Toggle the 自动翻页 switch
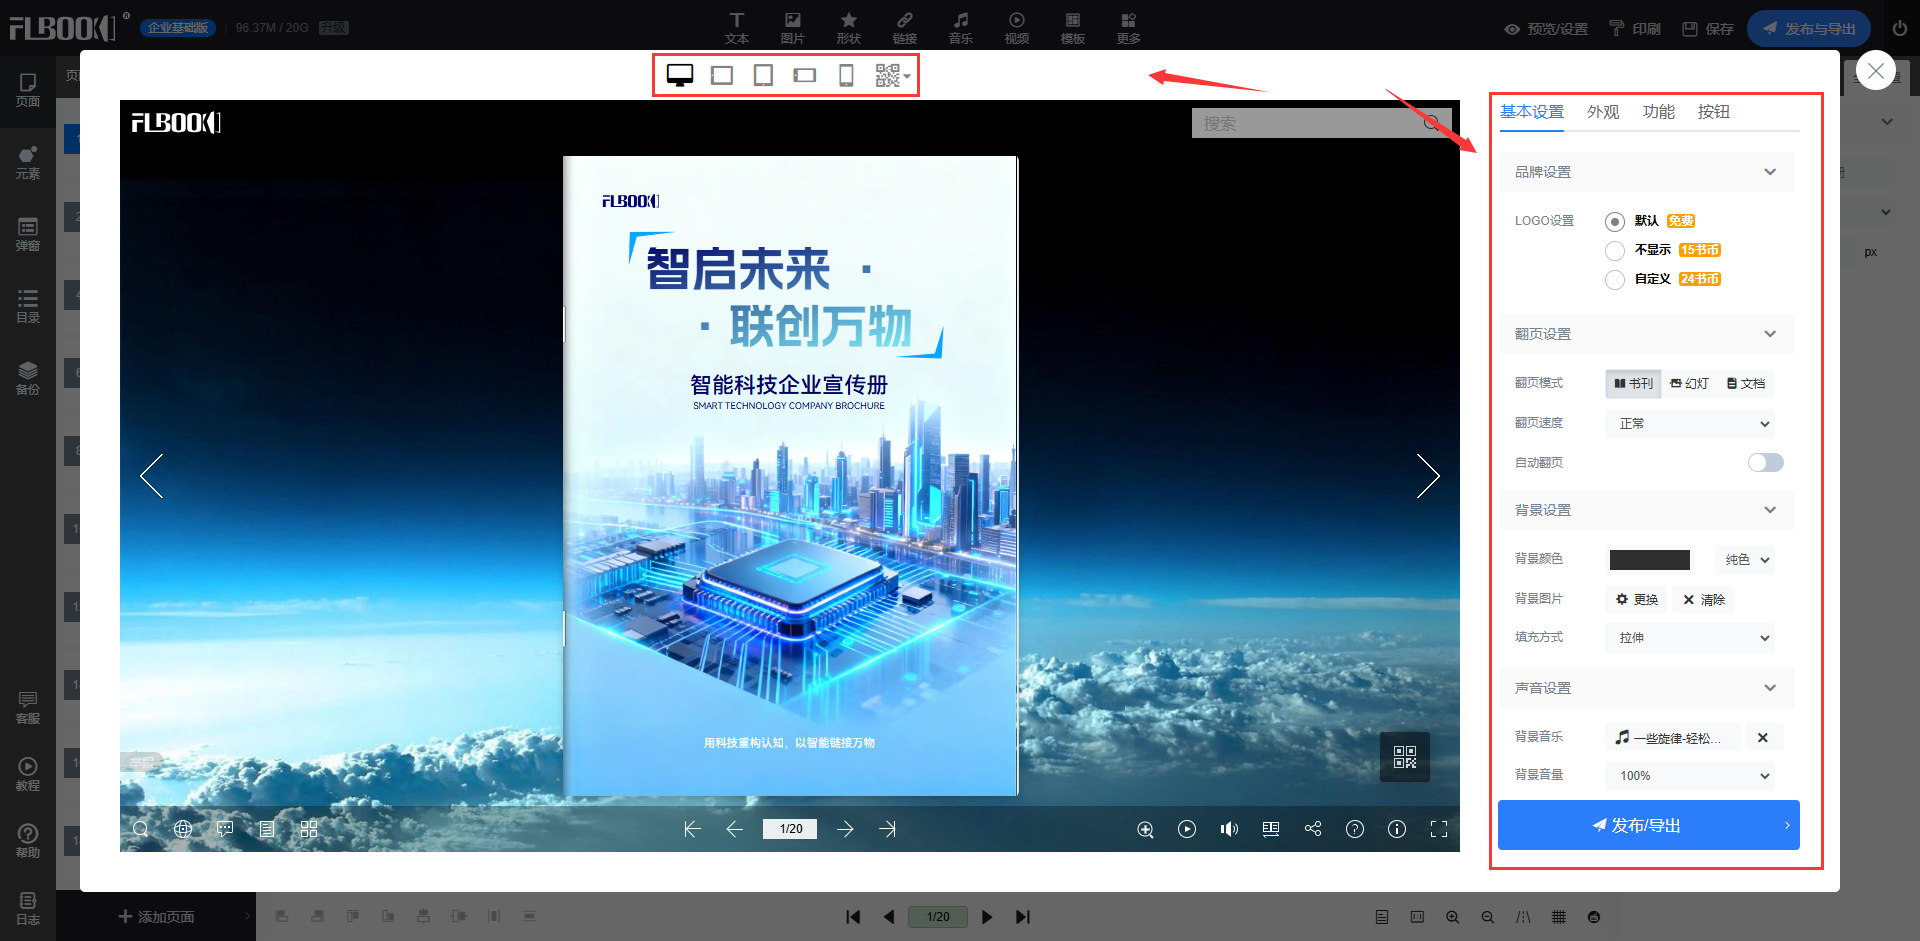The width and height of the screenshot is (1920, 941). click(x=1765, y=462)
